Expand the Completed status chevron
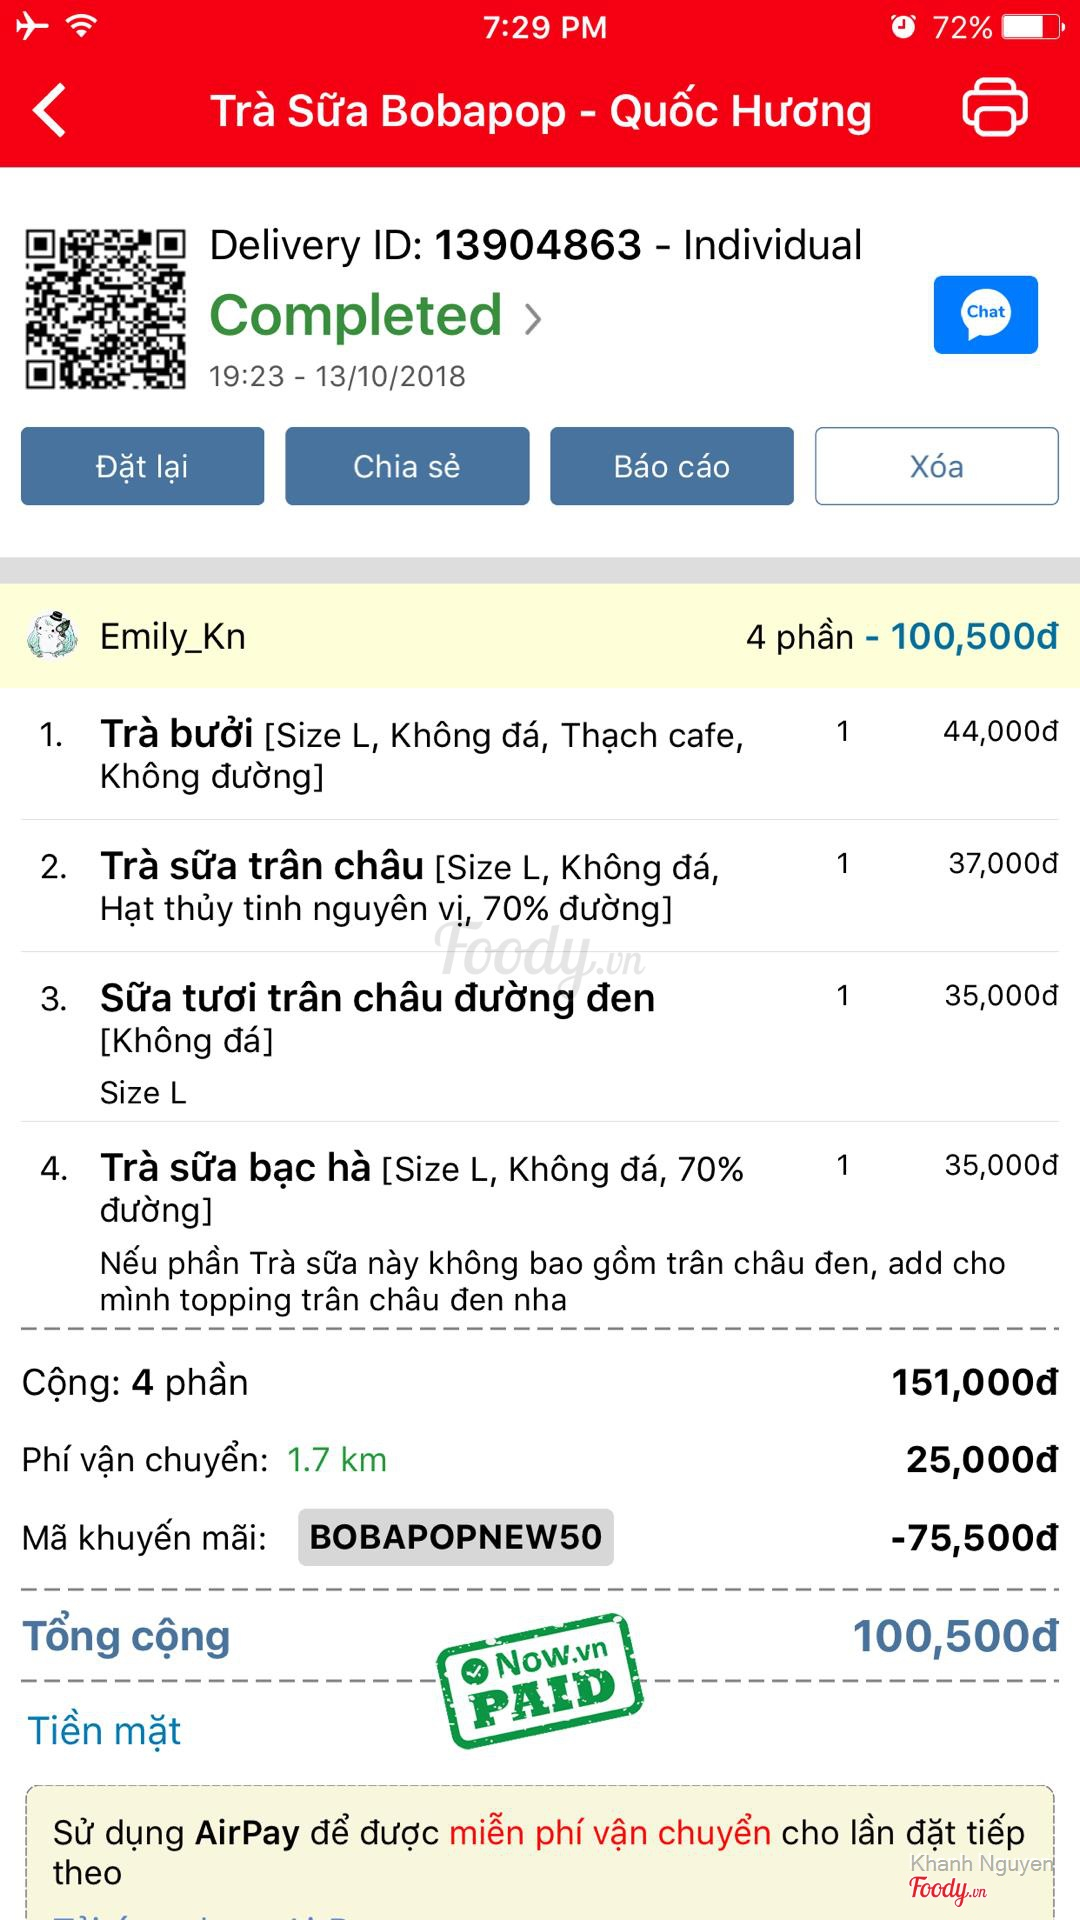Screen dimensions: 1080x1920 click(x=533, y=319)
